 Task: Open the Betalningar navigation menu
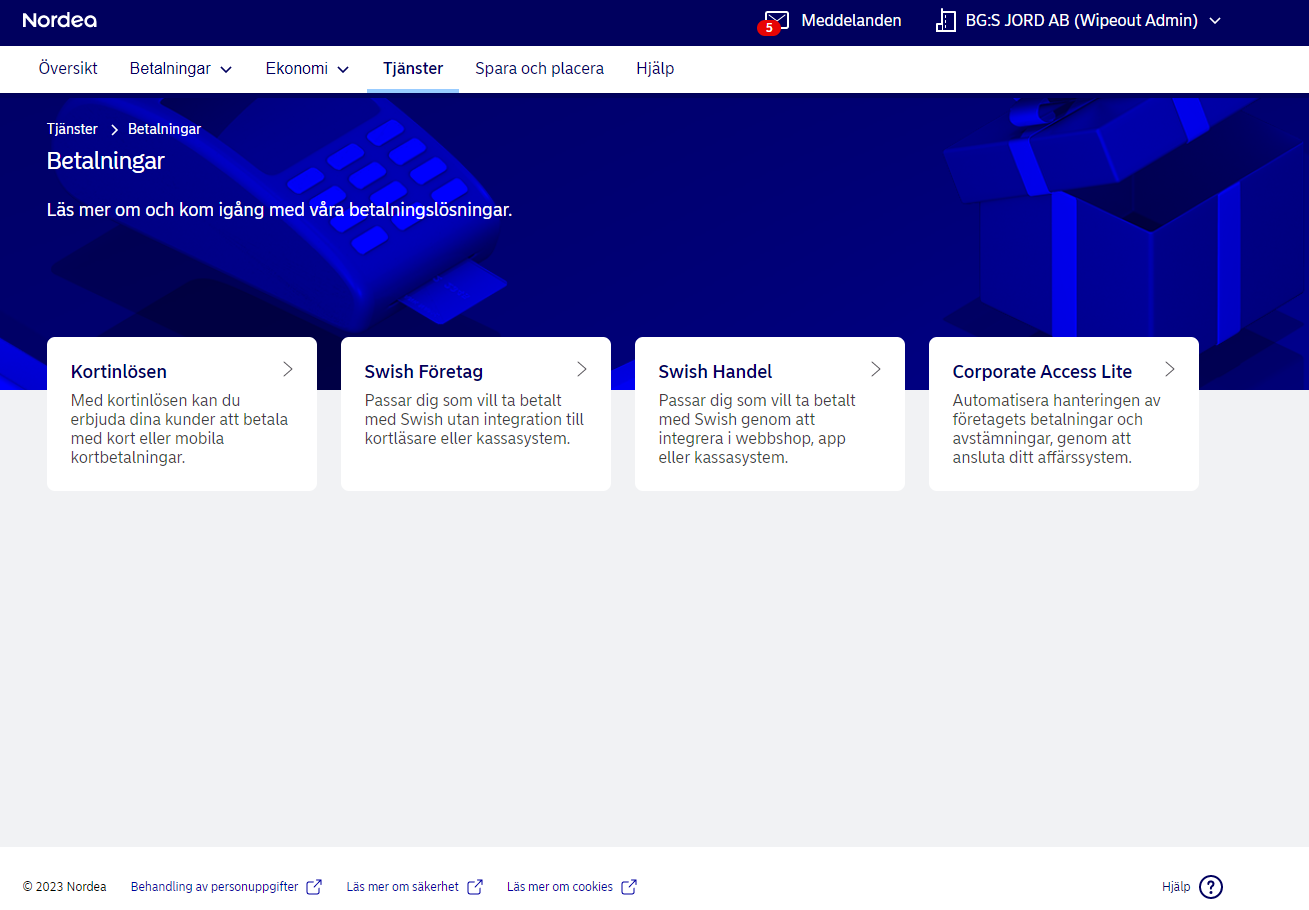coord(181,69)
